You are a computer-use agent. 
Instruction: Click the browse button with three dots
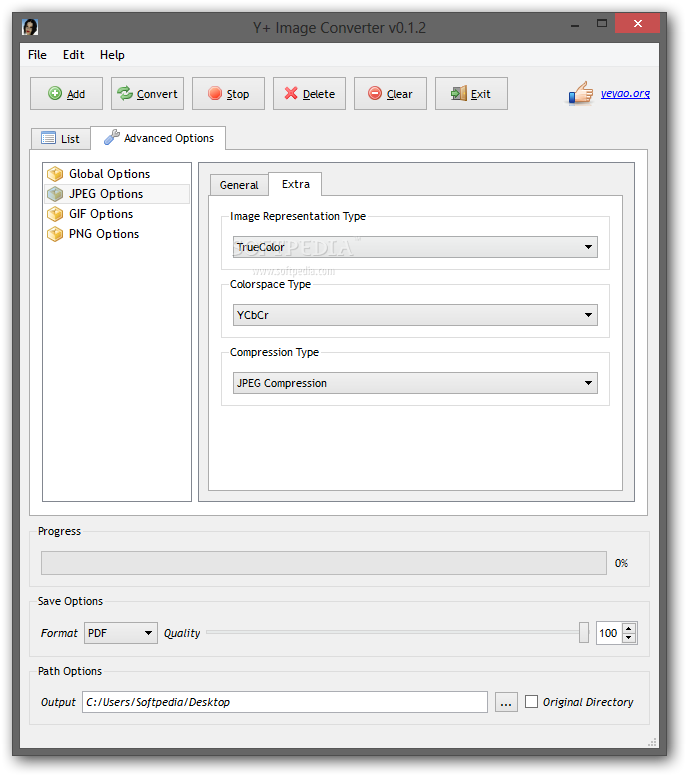506,702
